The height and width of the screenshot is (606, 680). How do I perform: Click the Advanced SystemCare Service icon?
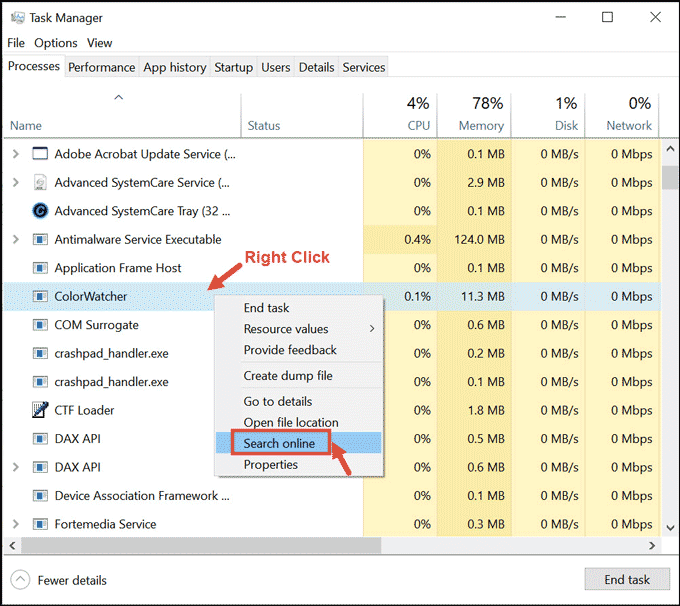click(40, 183)
